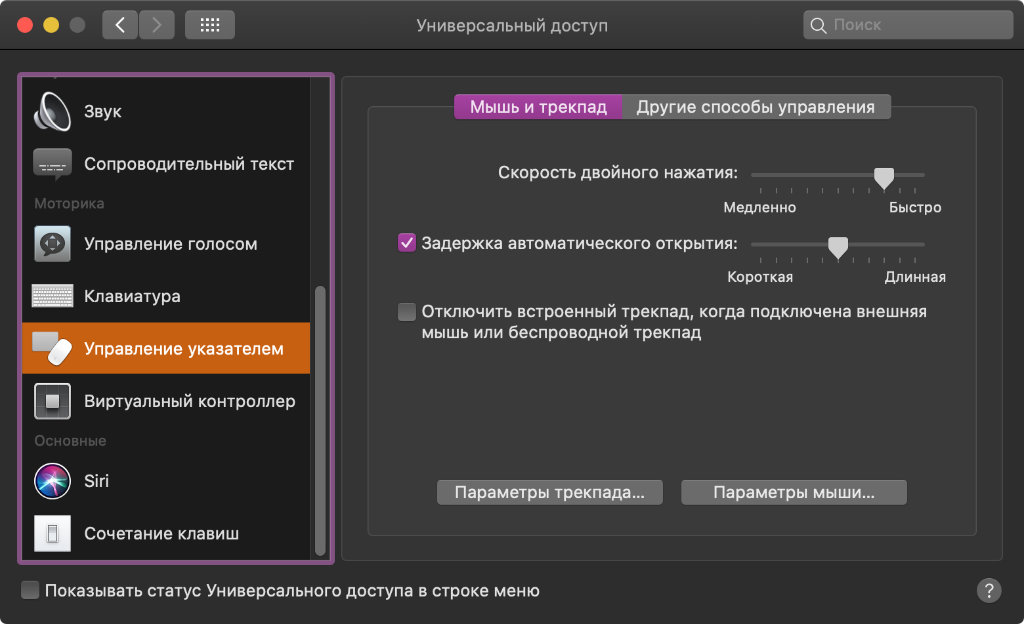
Task: Go back with the left arrow button
Action: (x=120, y=25)
